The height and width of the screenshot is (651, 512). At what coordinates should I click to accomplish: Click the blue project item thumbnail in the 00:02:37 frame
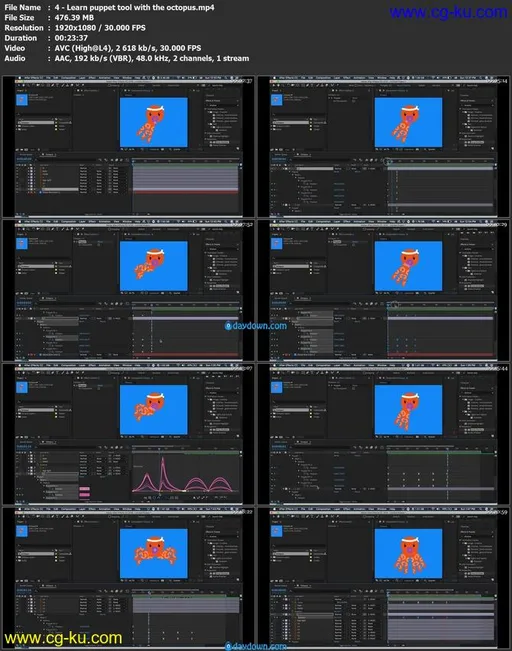tap(22, 100)
